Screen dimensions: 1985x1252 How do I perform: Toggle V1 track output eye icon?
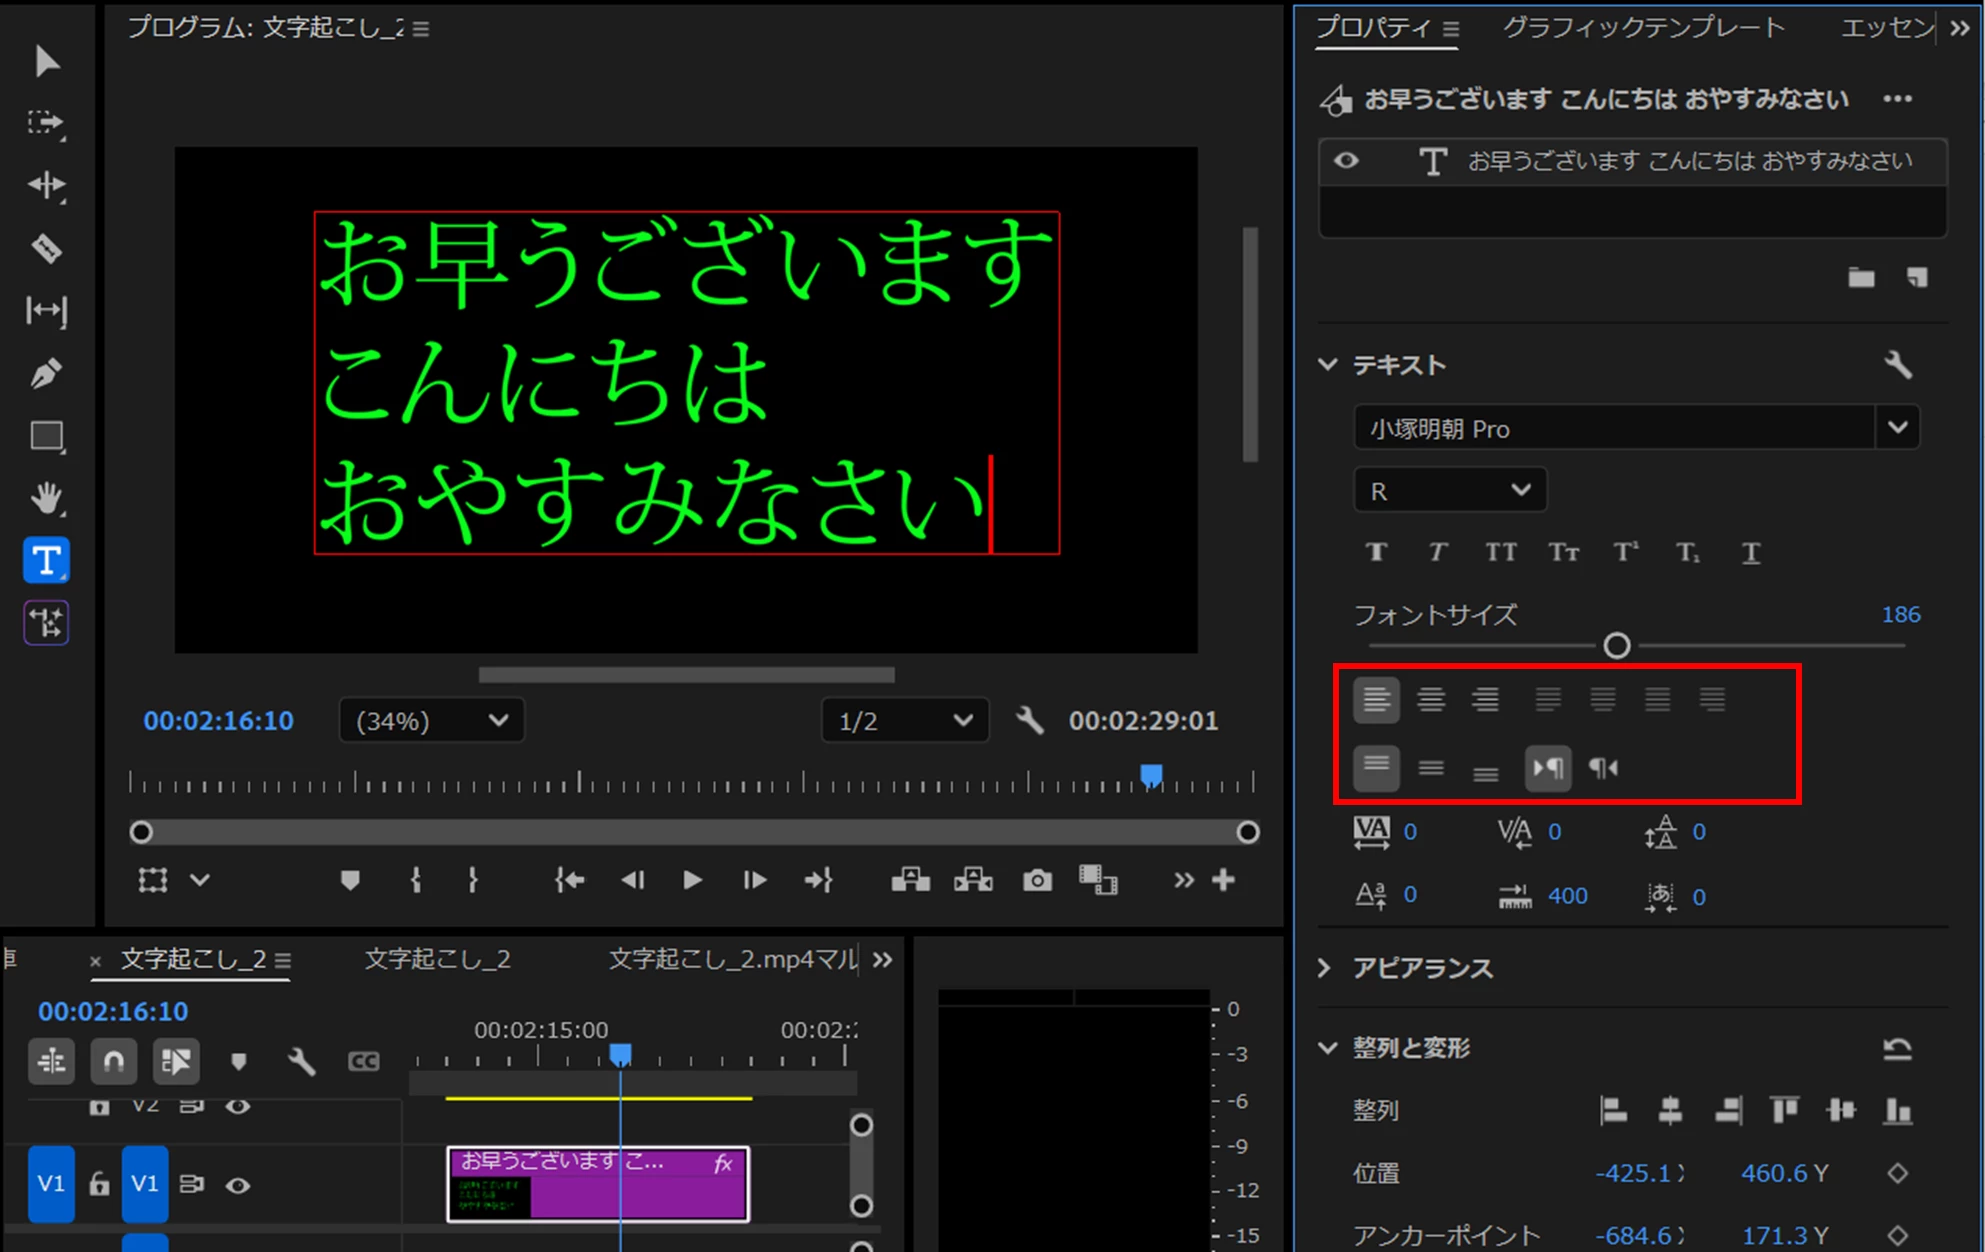[237, 1185]
